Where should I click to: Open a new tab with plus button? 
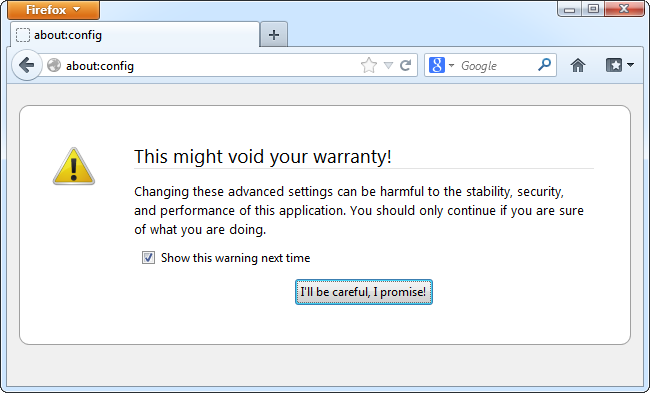pos(274,35)
